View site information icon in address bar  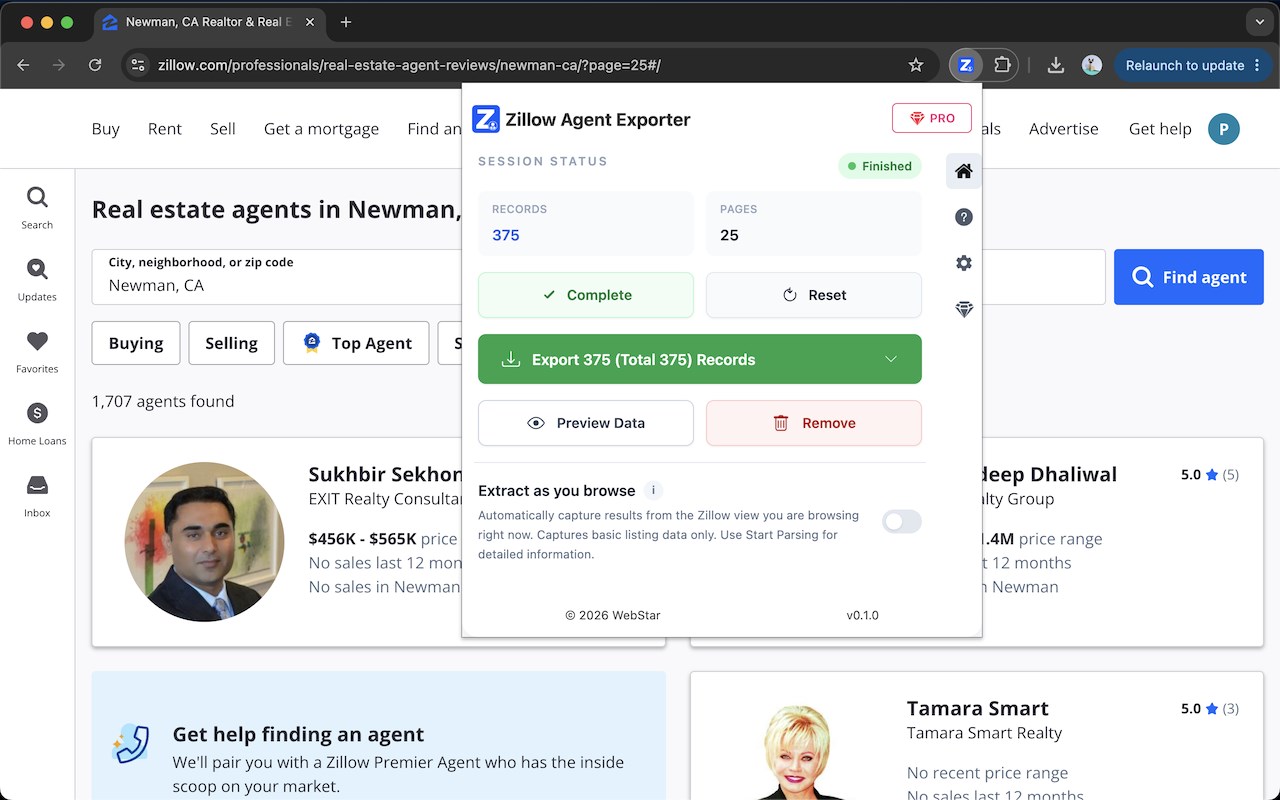138,65
